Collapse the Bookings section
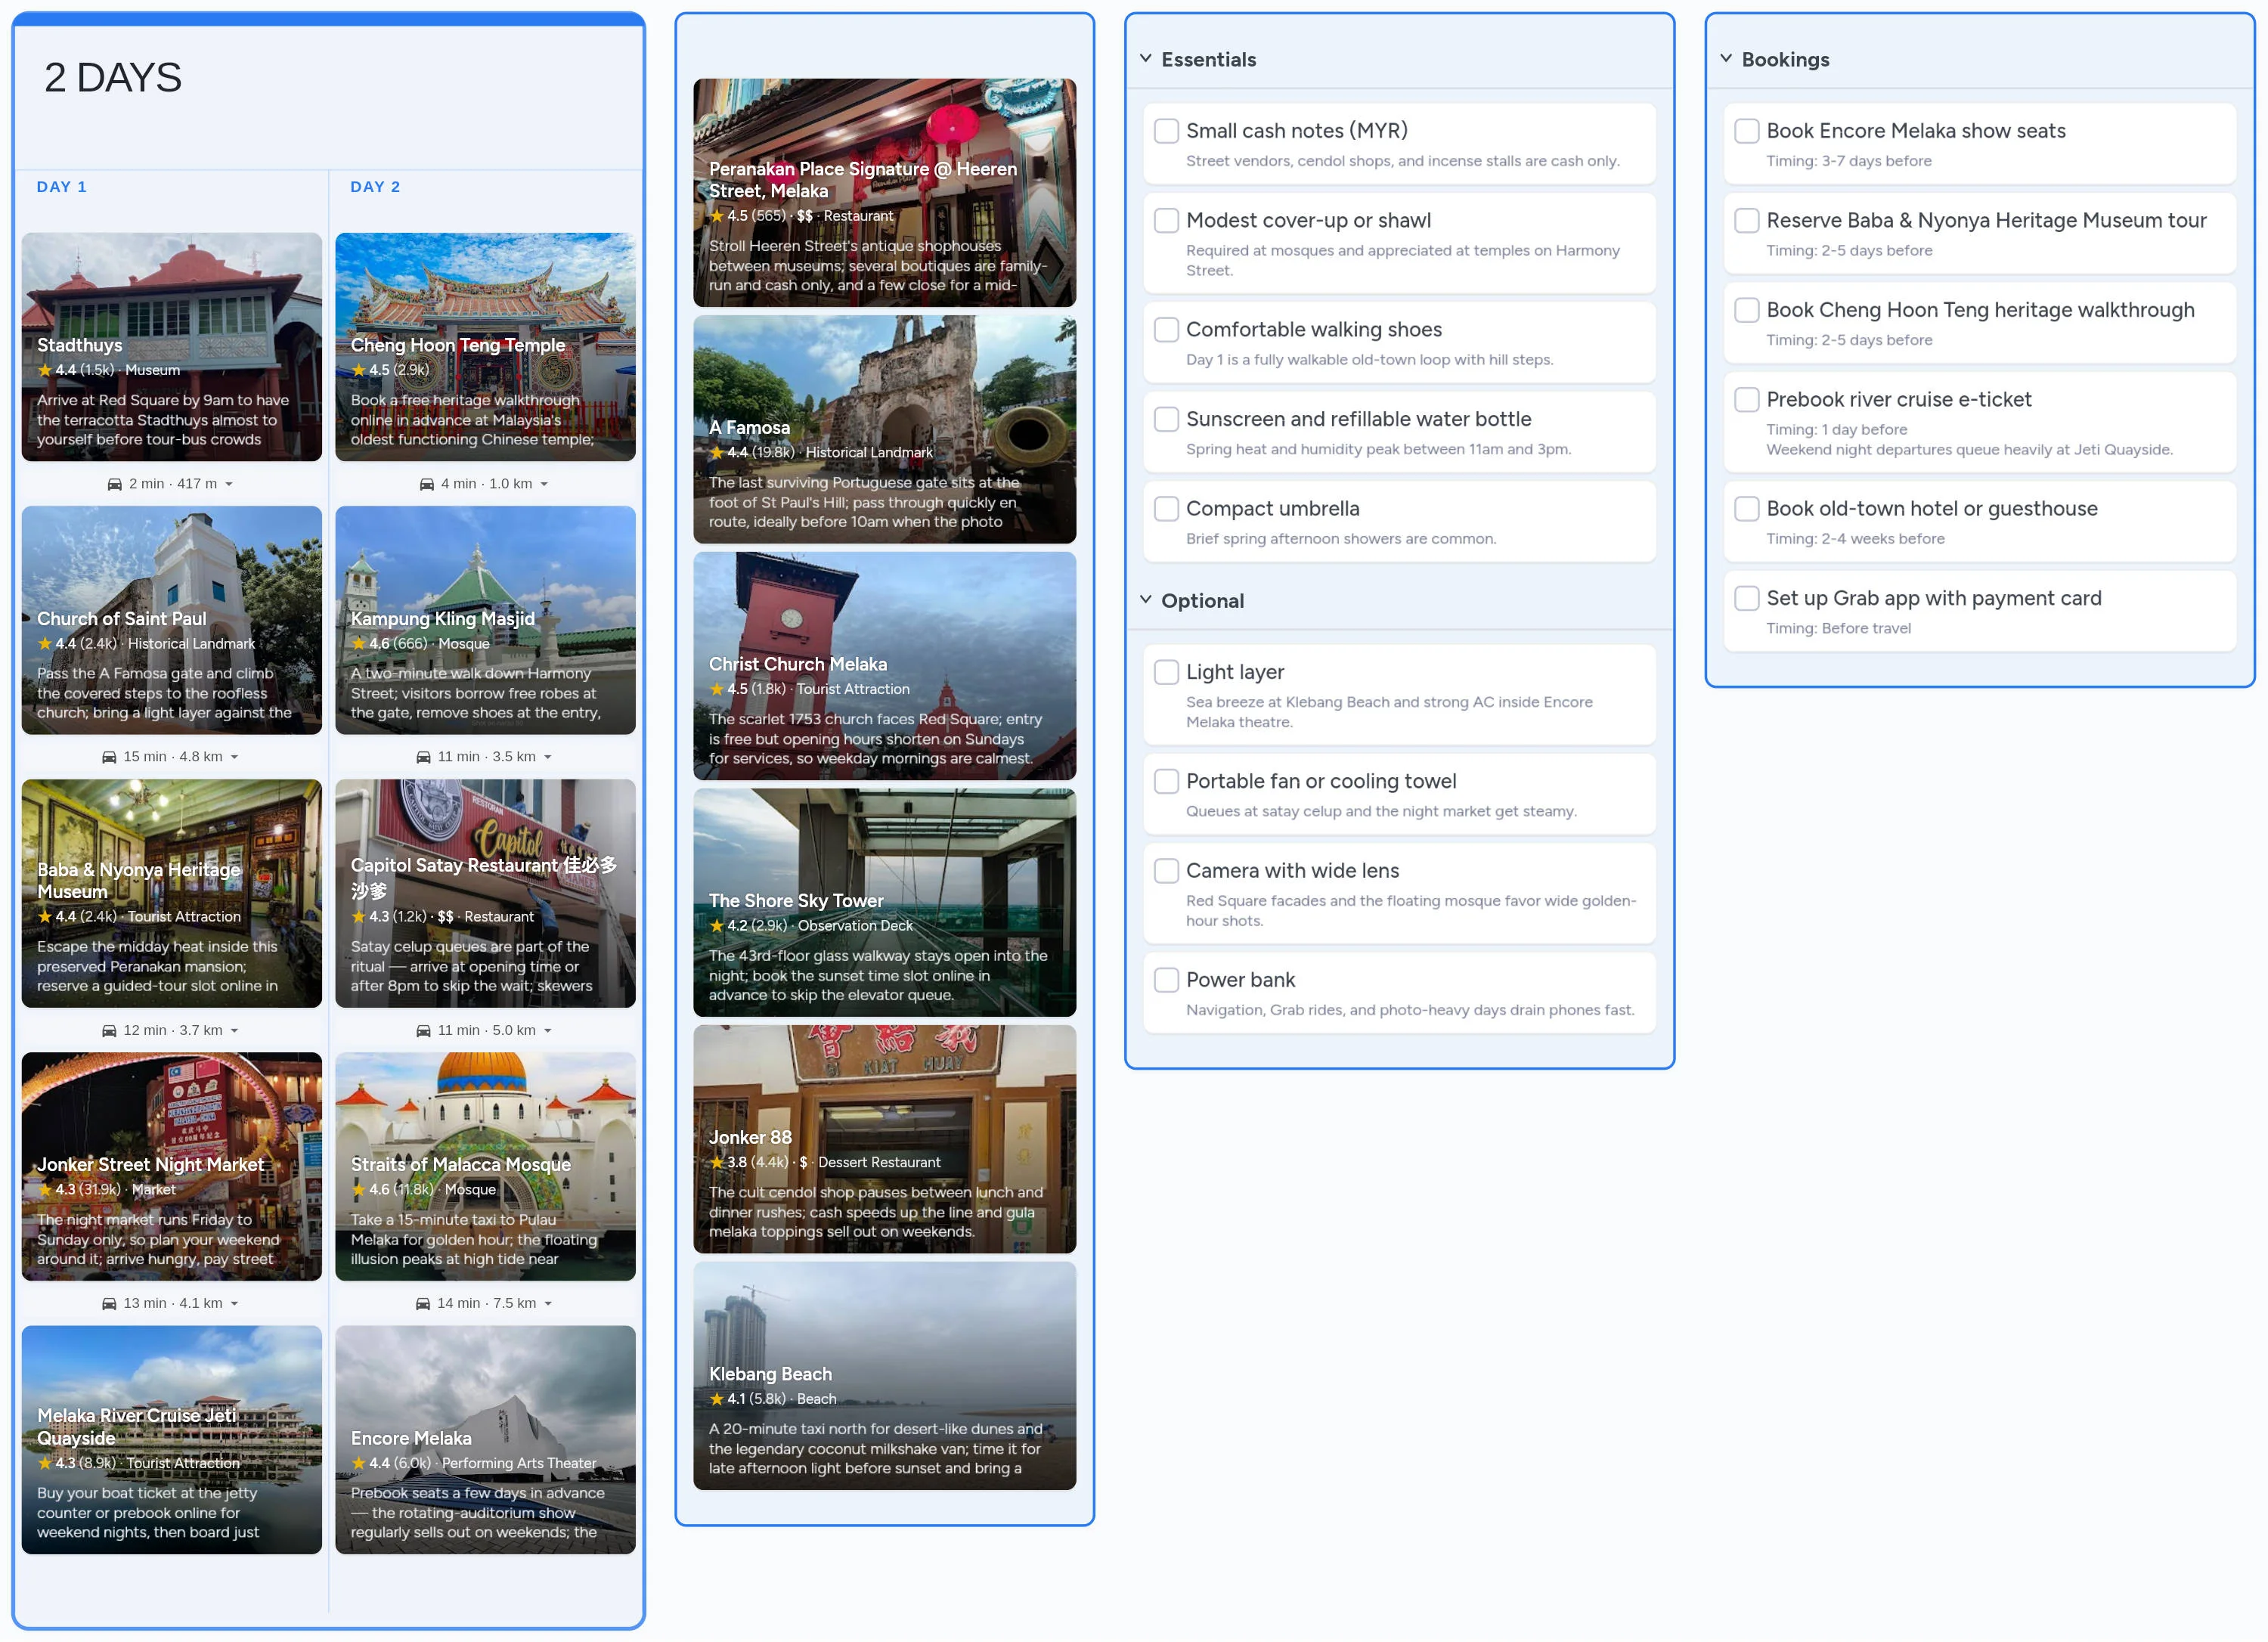The image size is (2268, 1642). click(x=1726, y=59)
